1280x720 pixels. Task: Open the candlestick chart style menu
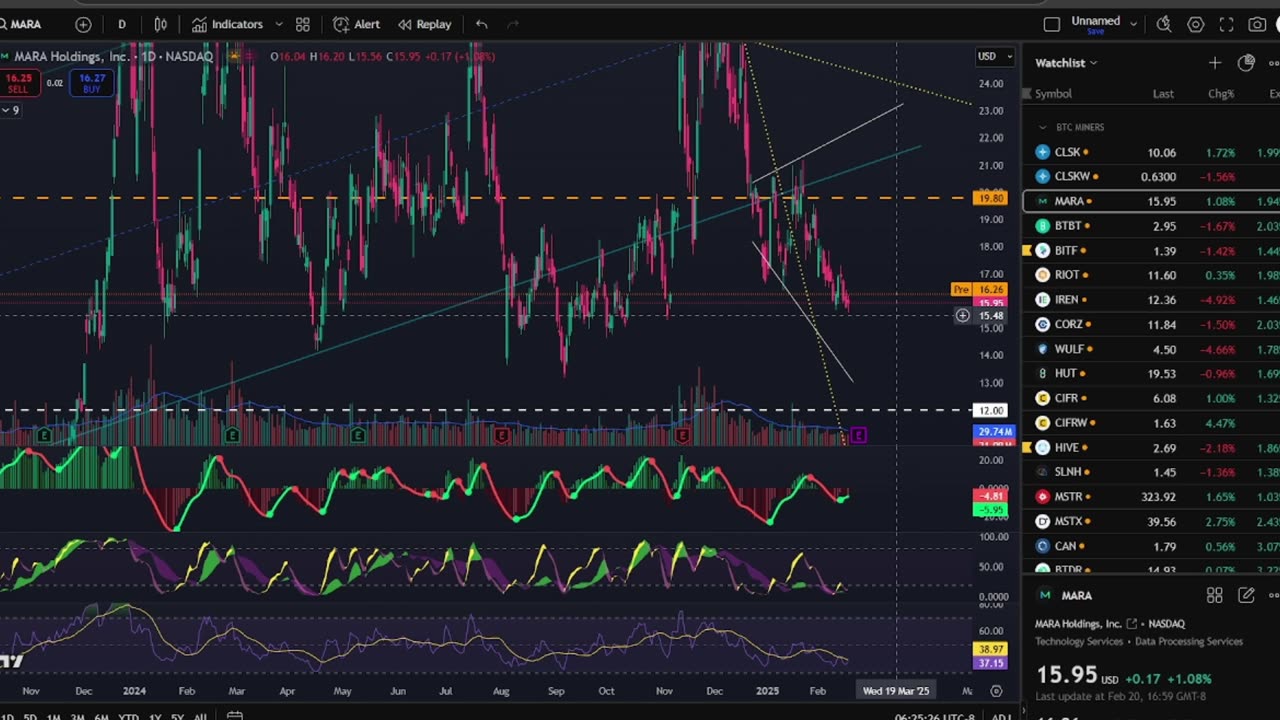click(160, 24)
